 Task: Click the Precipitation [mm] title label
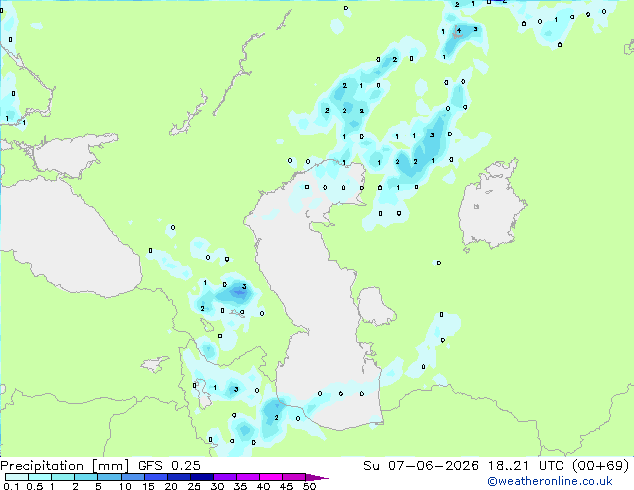65,466
